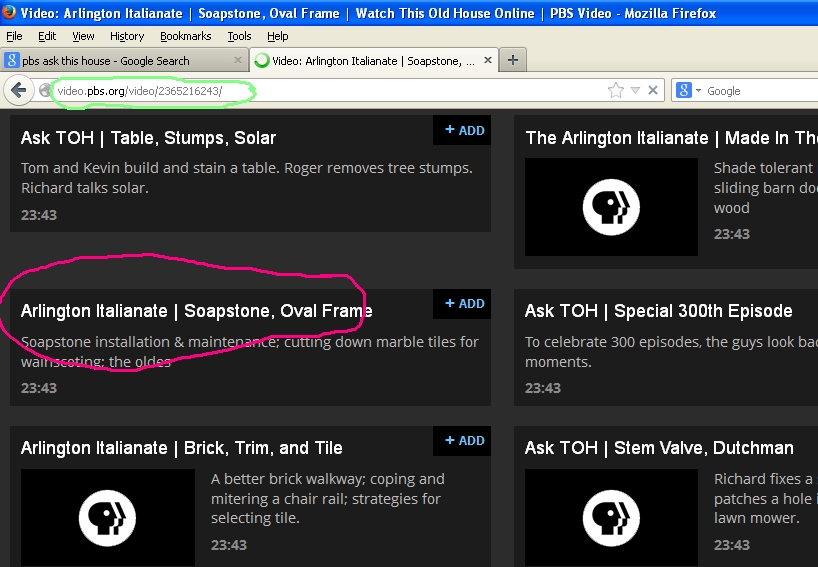Image resolution: width=818 pixels, height=567 pixels.
Task: Click the Brick, Trim, and Tile PBS thumbnail
Action: [x=107, y=517]
